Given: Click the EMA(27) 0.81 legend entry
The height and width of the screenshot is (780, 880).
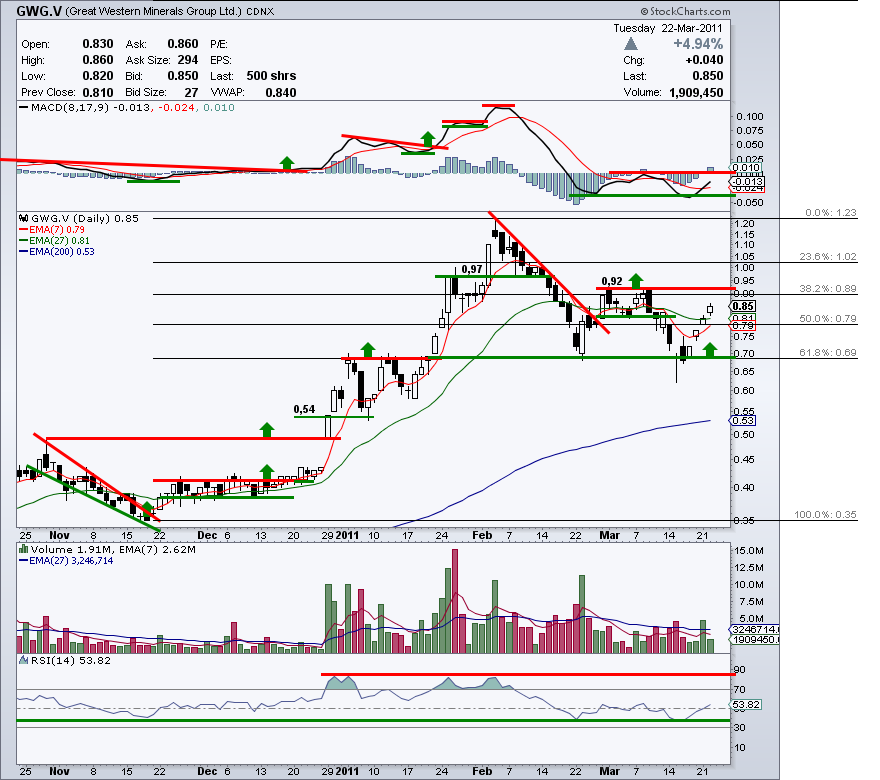Looking at the screenshot, I should pos(54,240).
